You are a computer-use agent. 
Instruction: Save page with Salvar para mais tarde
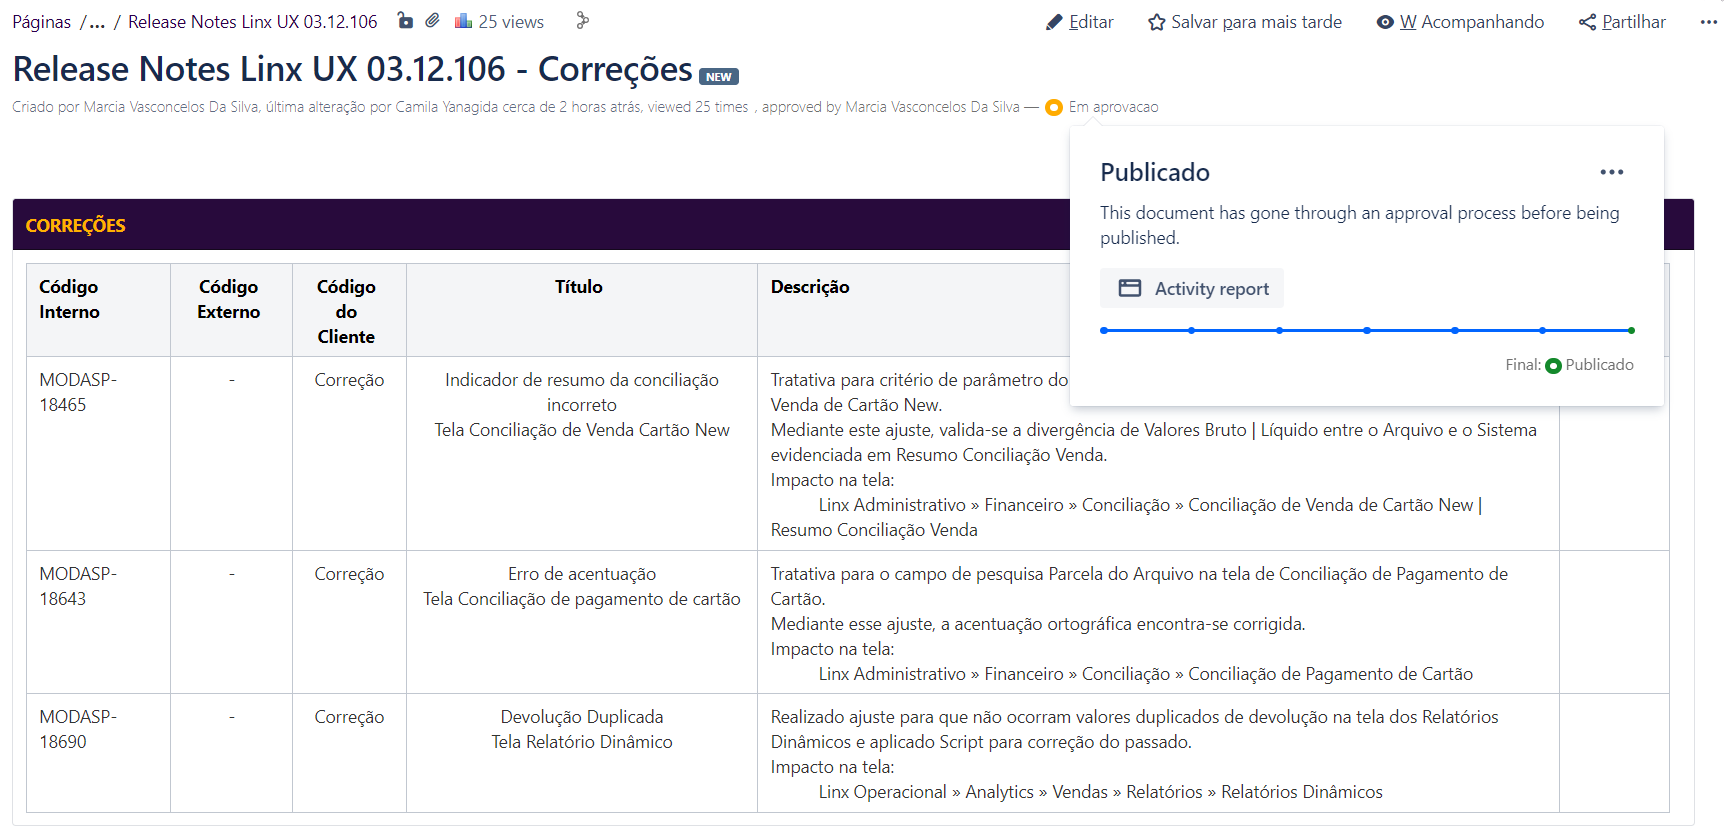click(x=1245, y=22)
